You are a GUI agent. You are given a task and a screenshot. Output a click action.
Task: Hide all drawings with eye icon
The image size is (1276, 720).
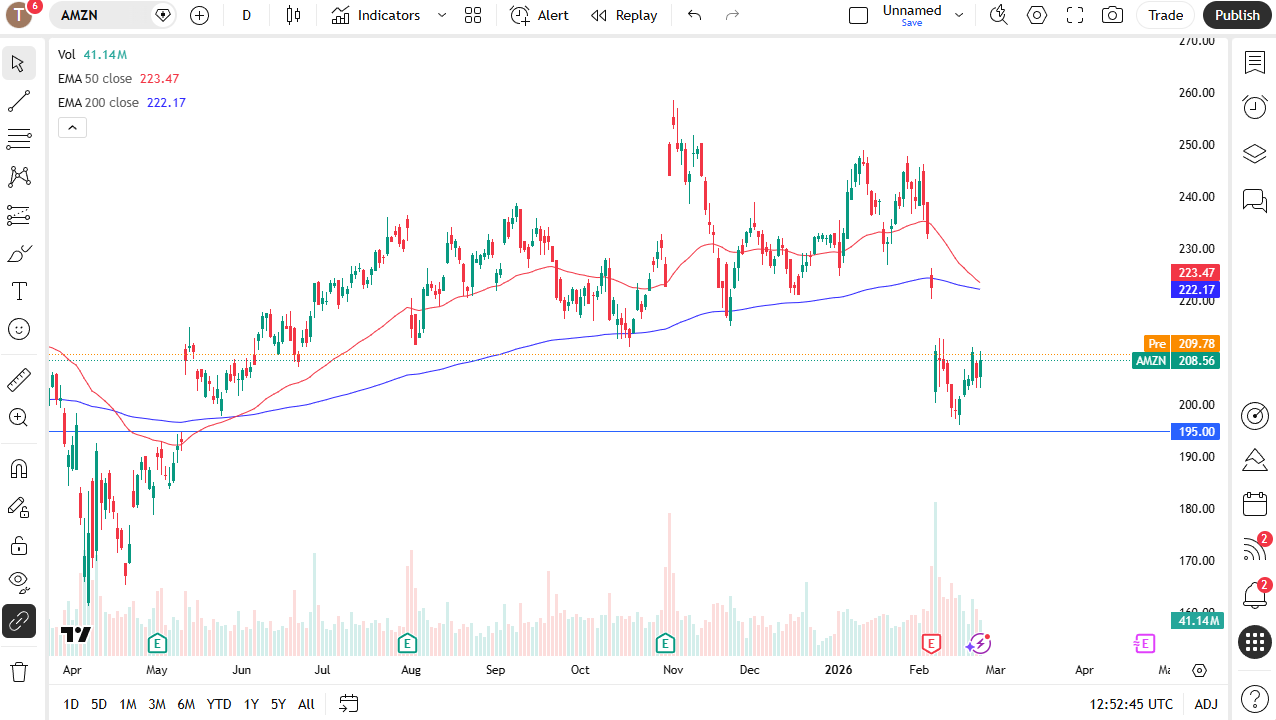18,582
